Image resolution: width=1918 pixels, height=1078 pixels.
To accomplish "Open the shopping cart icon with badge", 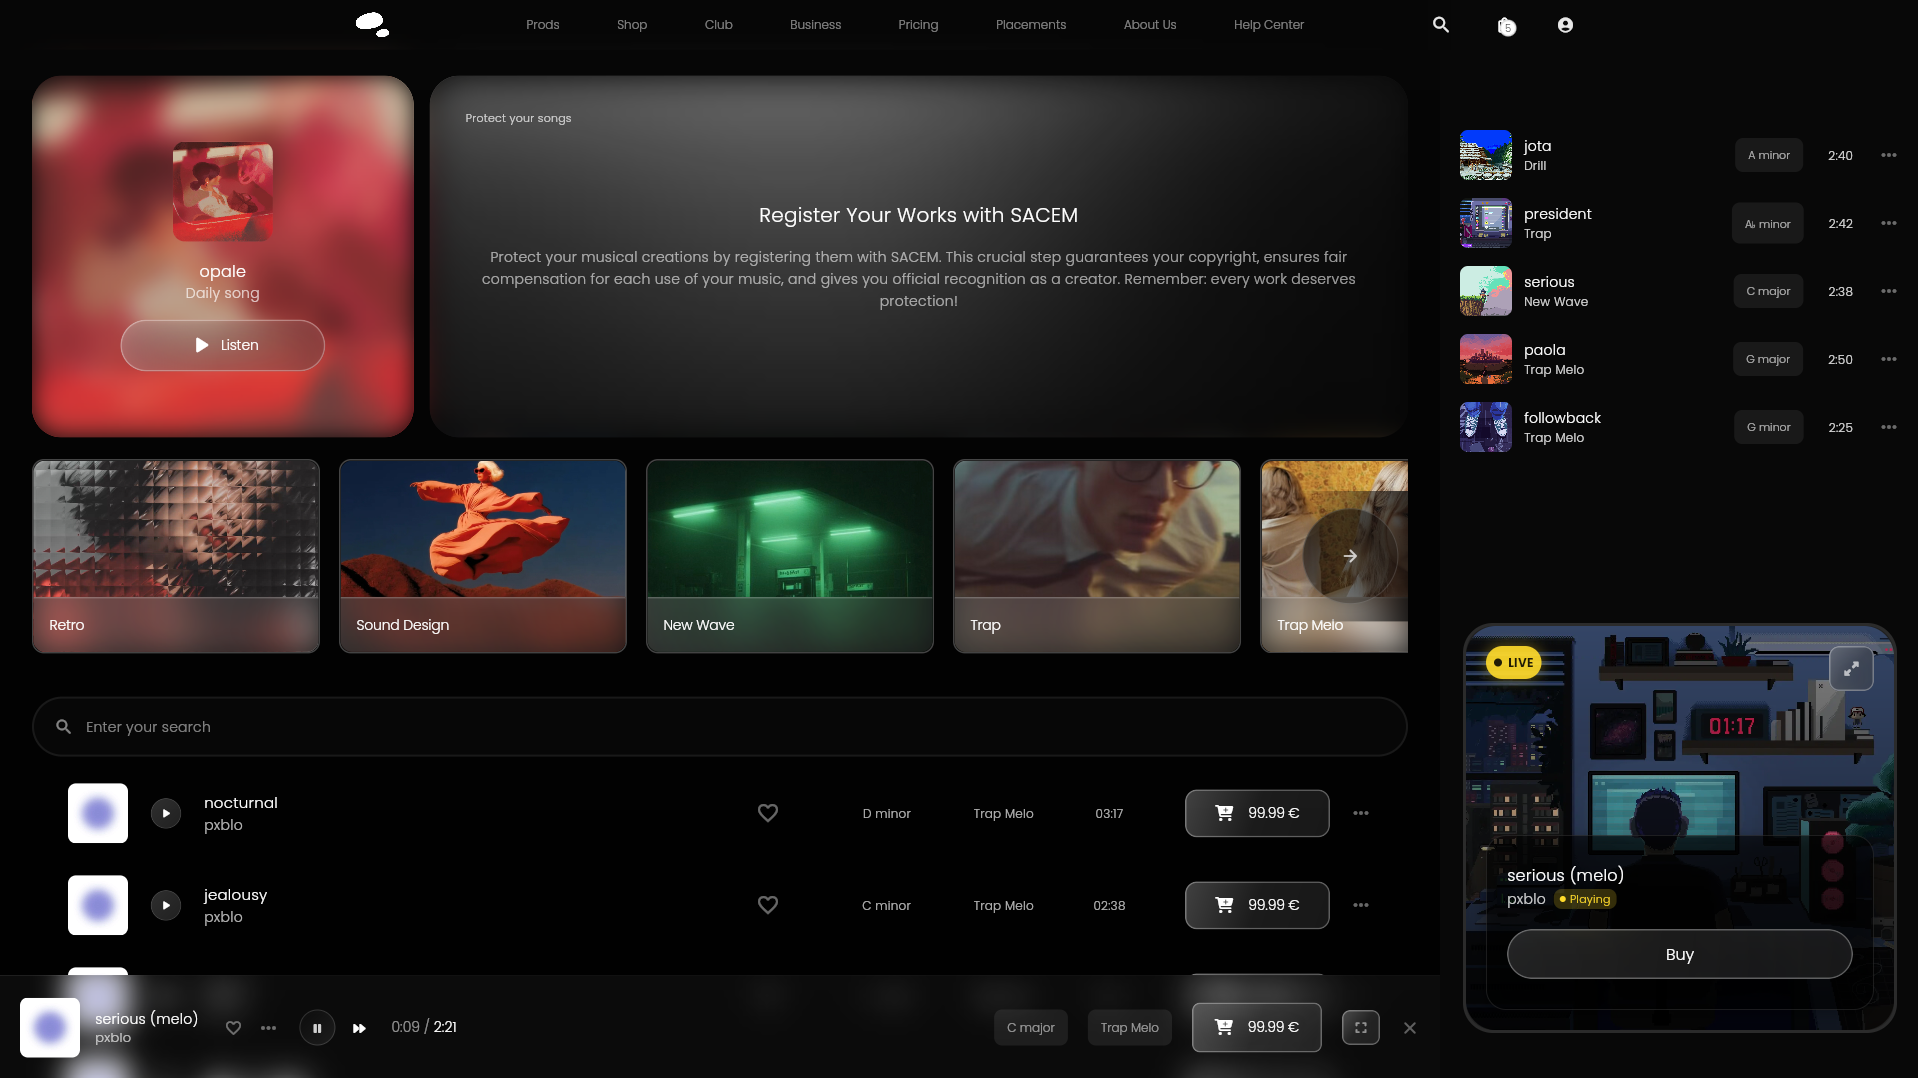I will pos(1506,26).
